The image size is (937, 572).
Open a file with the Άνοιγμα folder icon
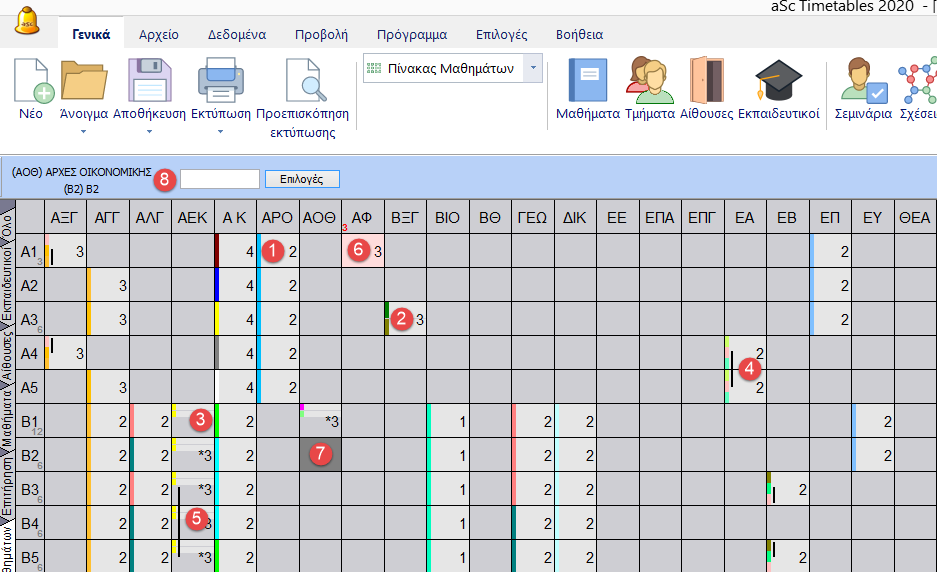click(x=83, y=82)
